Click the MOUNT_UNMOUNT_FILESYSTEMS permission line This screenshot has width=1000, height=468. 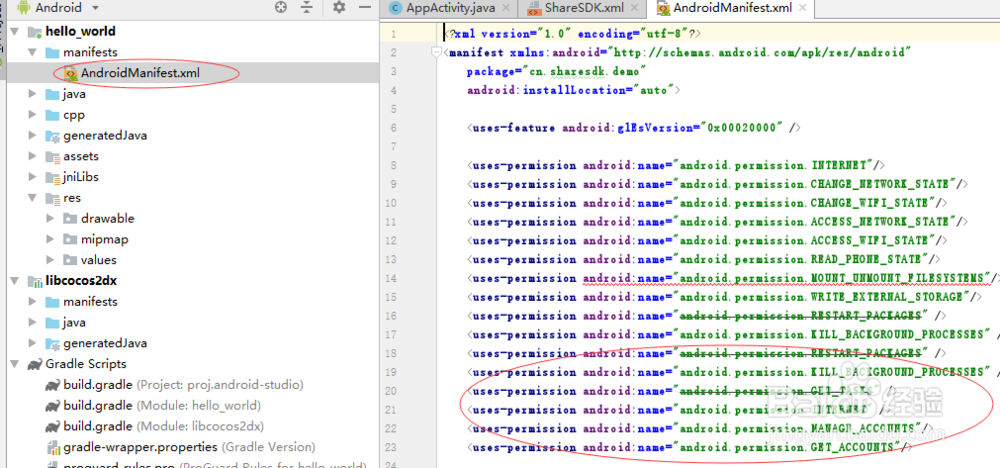733,278
